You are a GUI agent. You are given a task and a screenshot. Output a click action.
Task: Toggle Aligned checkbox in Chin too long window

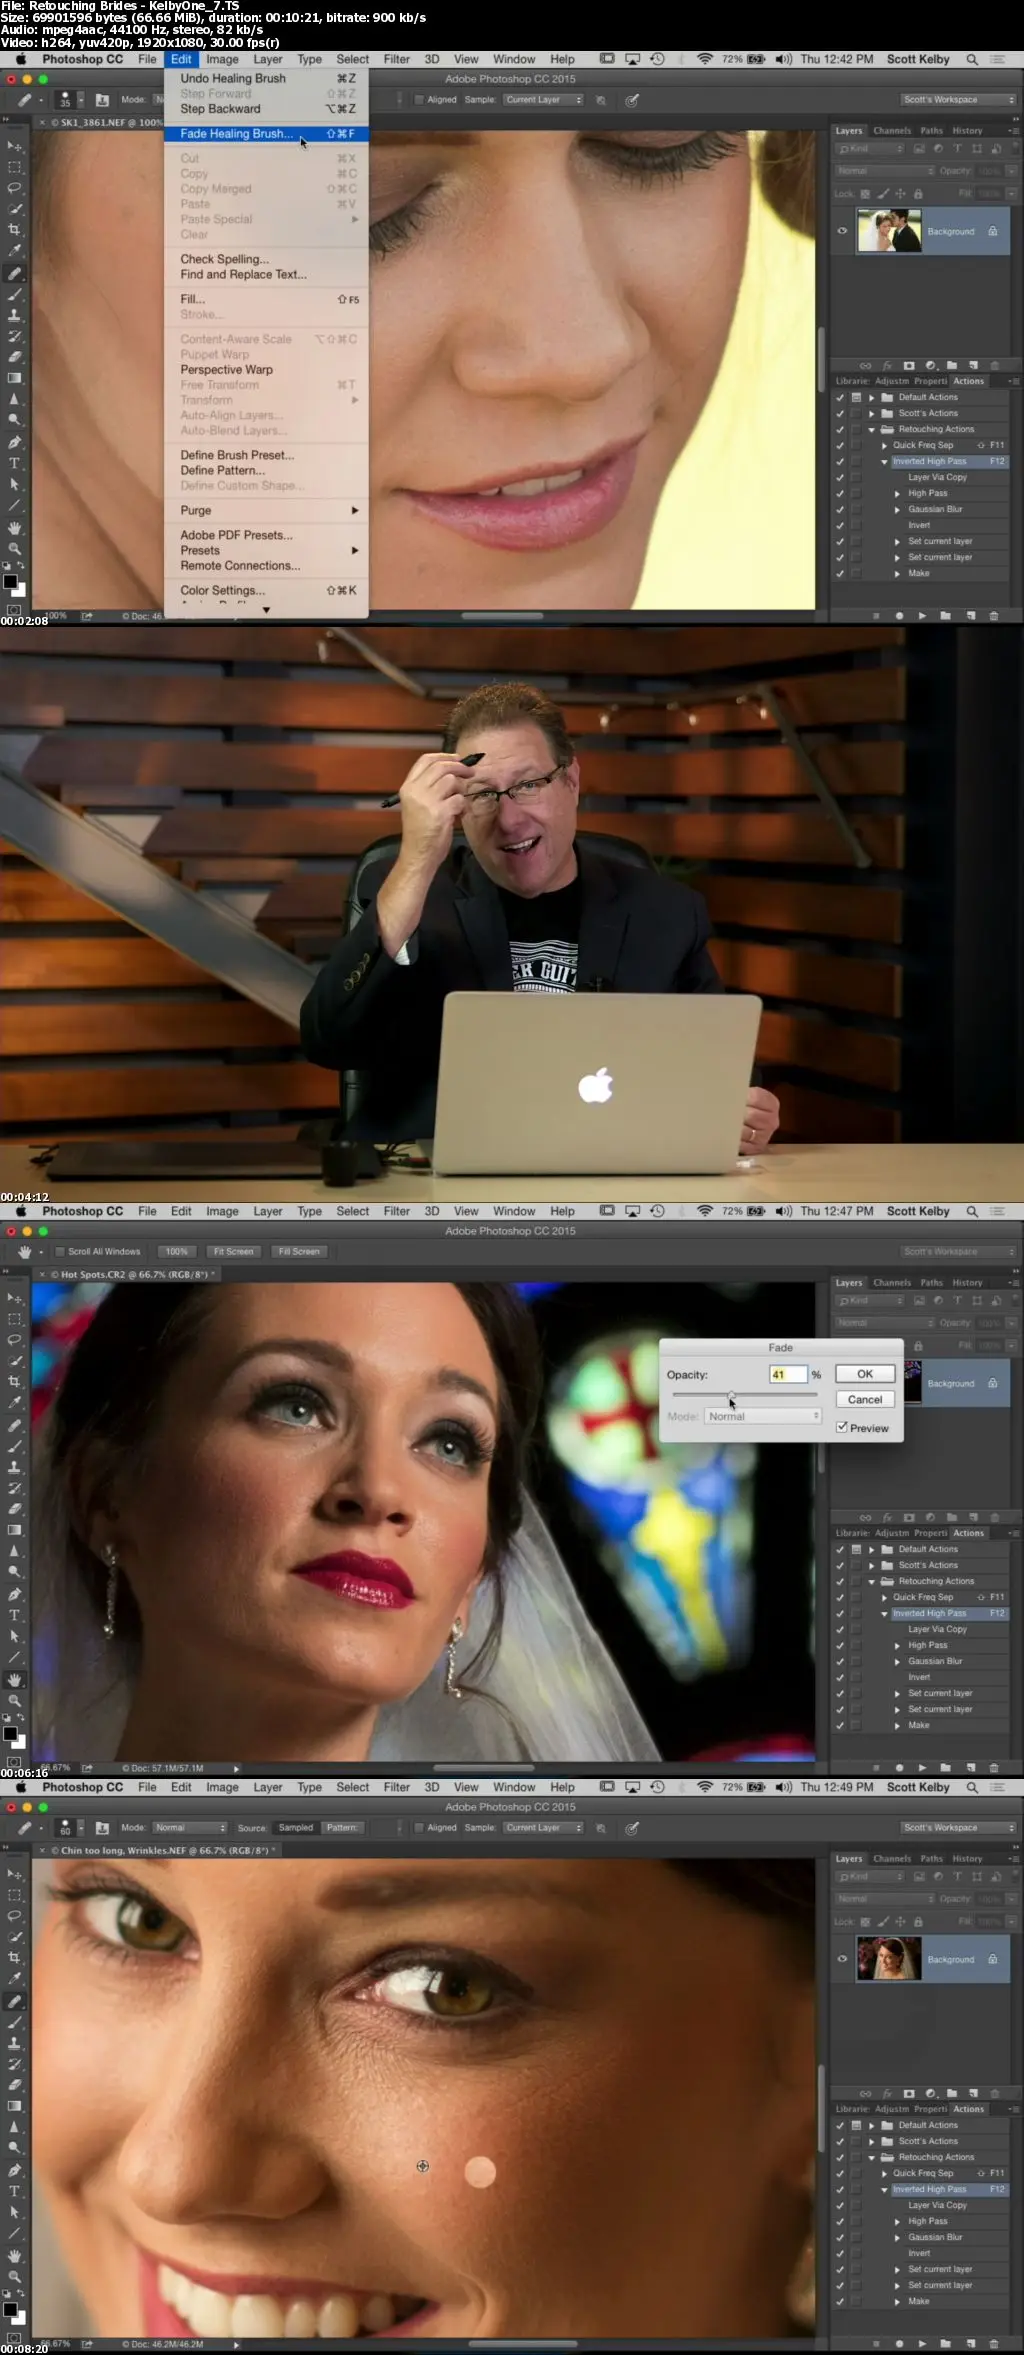419,1828
